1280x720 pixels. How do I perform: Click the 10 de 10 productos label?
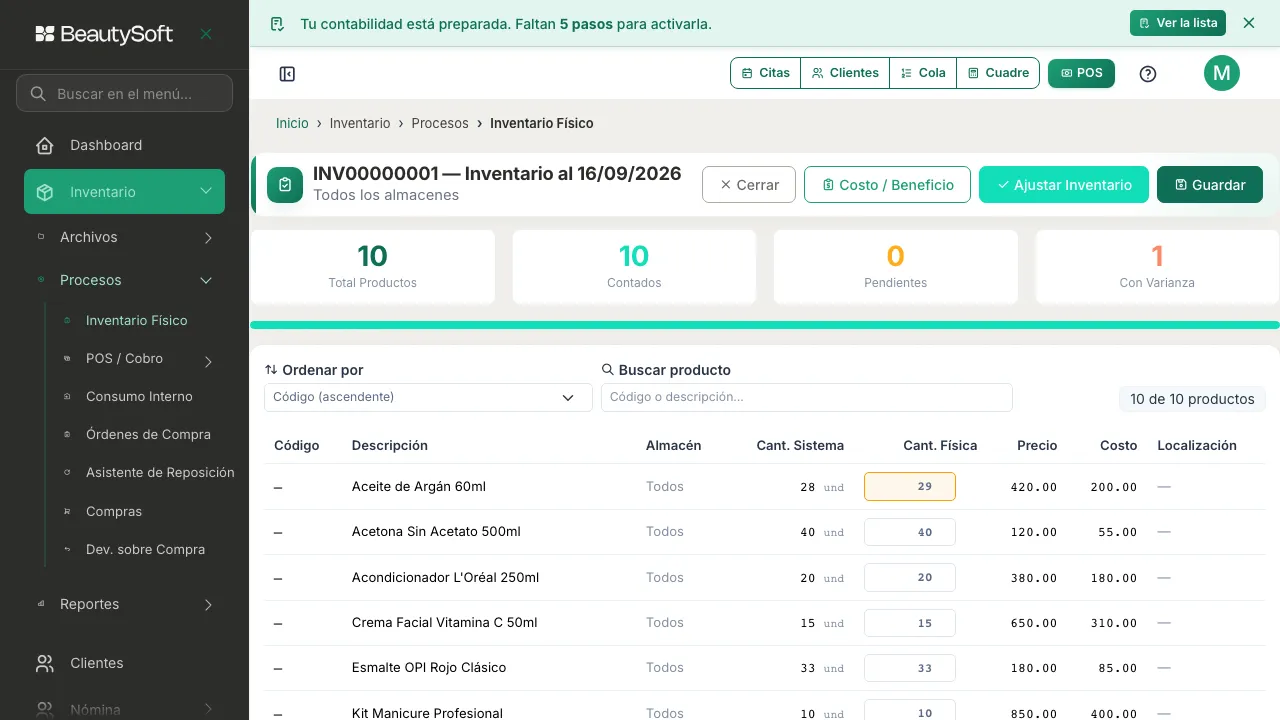tap(1192, 399)
